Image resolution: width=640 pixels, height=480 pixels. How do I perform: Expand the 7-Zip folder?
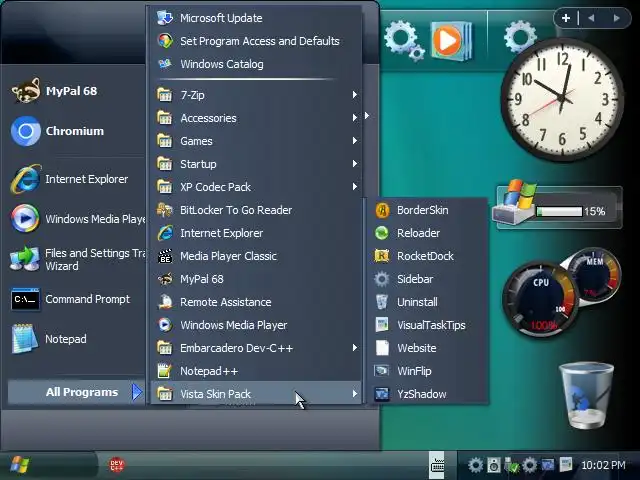(256, 95)
